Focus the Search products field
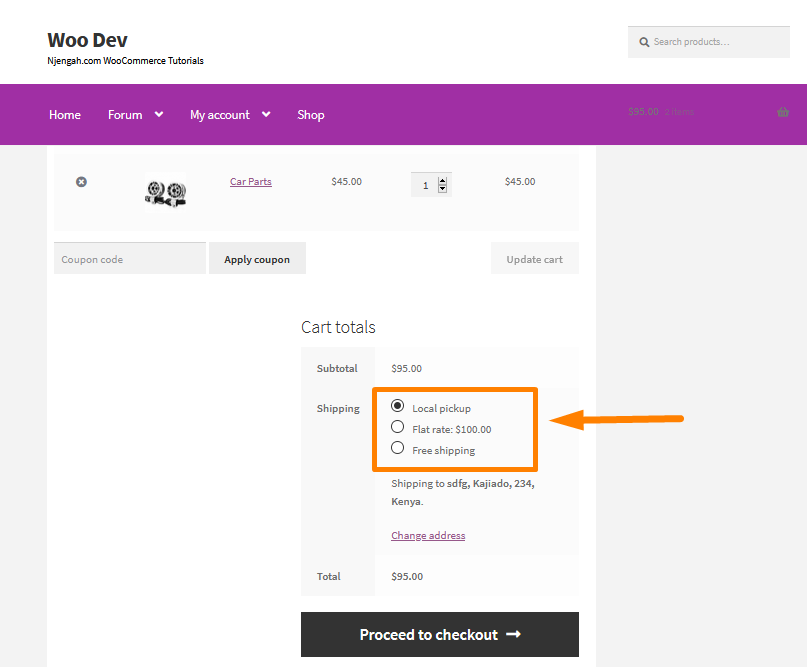 [x=709, y=42]
